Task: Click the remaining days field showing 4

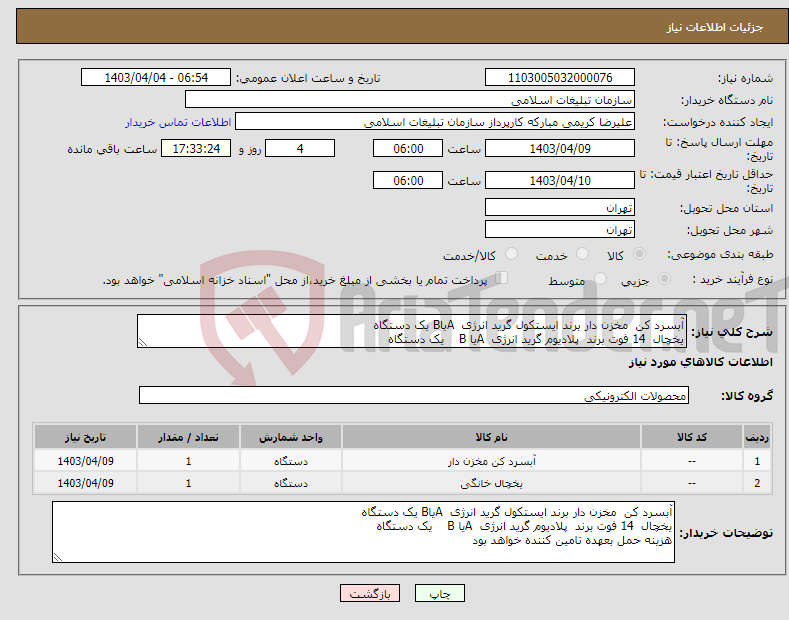Action: tap(300, 148)
